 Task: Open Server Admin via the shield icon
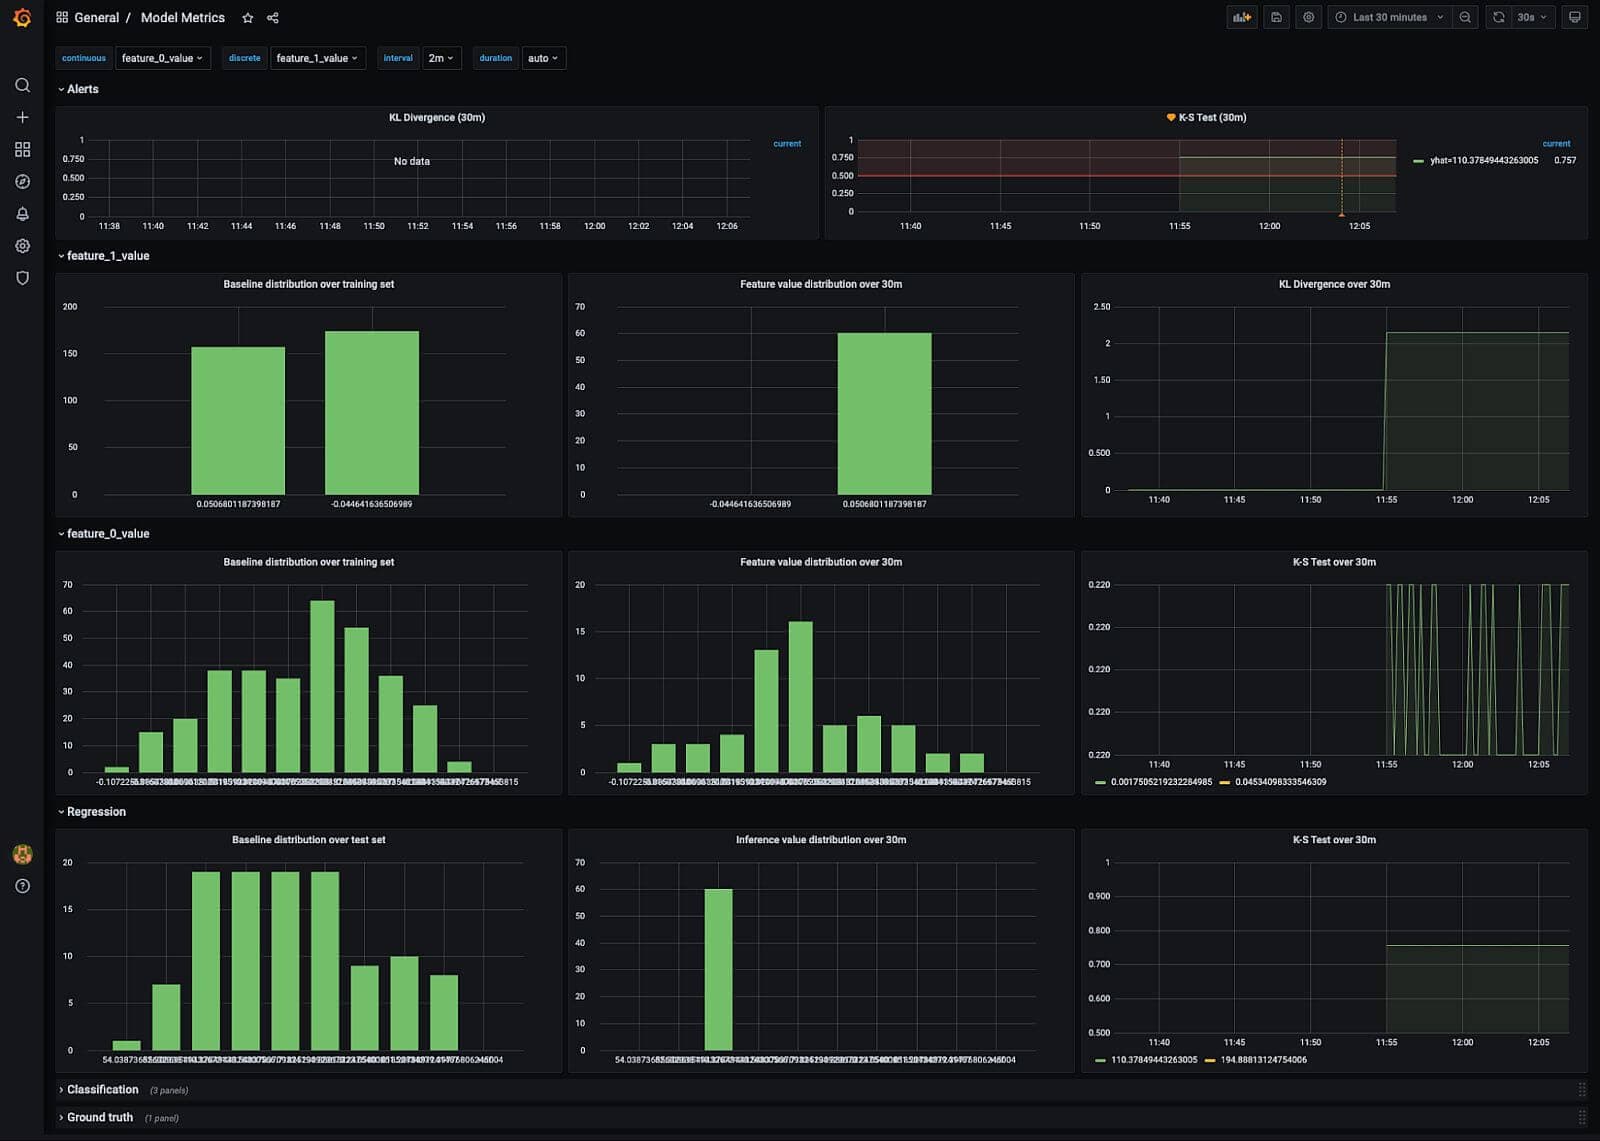tap(22, 278)
